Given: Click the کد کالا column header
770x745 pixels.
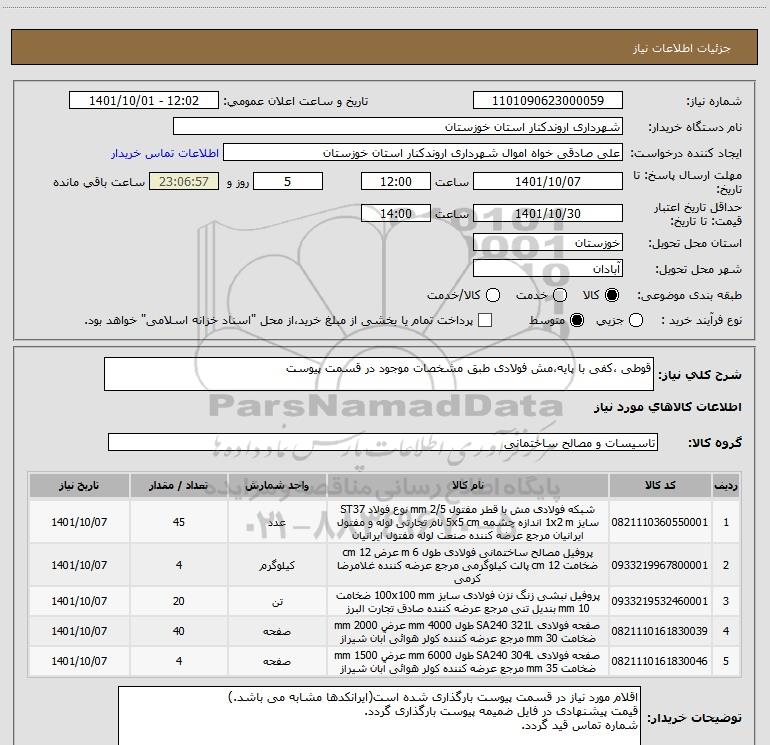Looking at the screenshot, I should [x=660, y=486].
